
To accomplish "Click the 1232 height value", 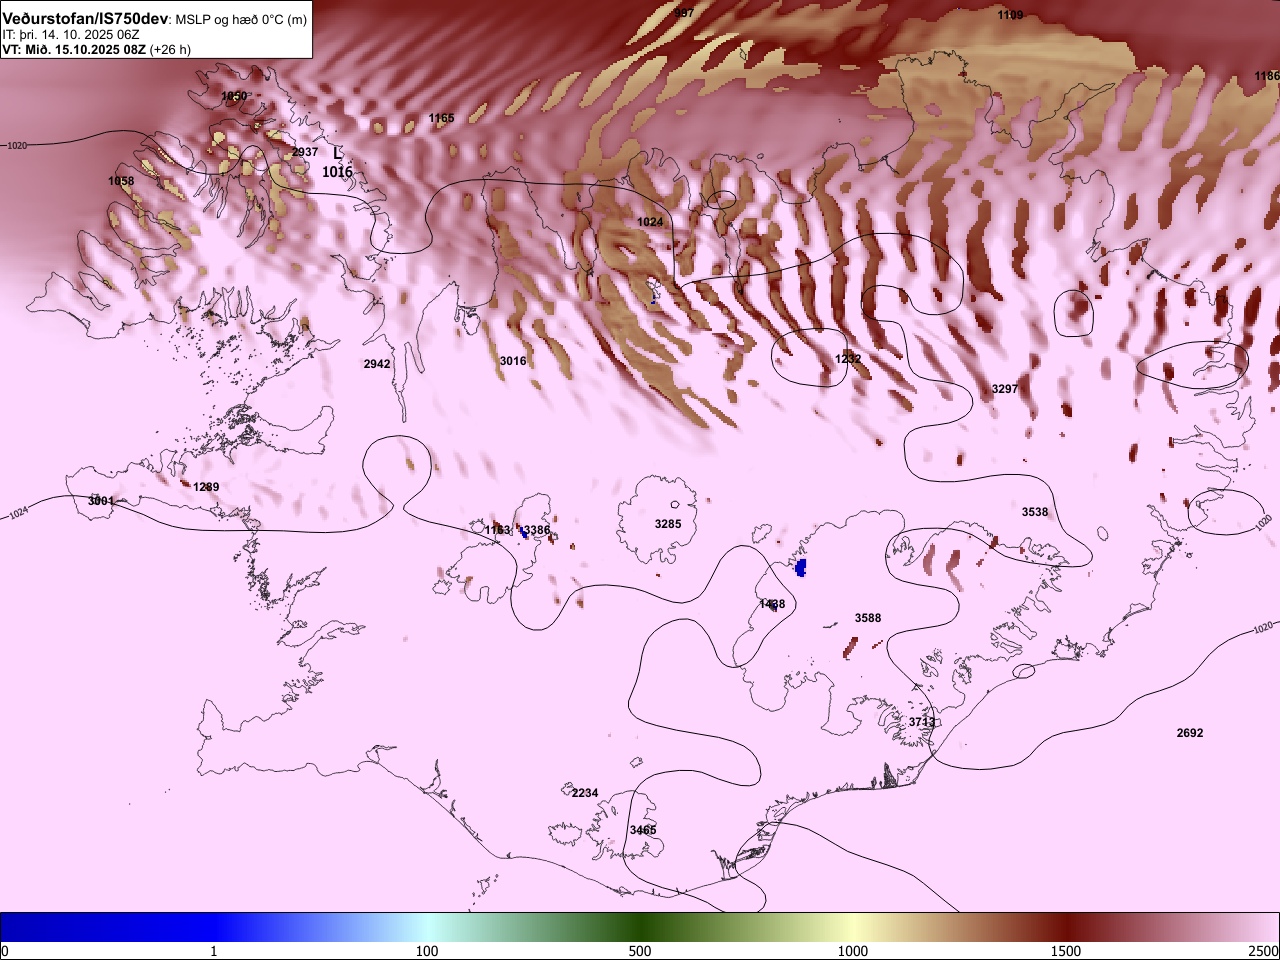I will pos(848,358).
